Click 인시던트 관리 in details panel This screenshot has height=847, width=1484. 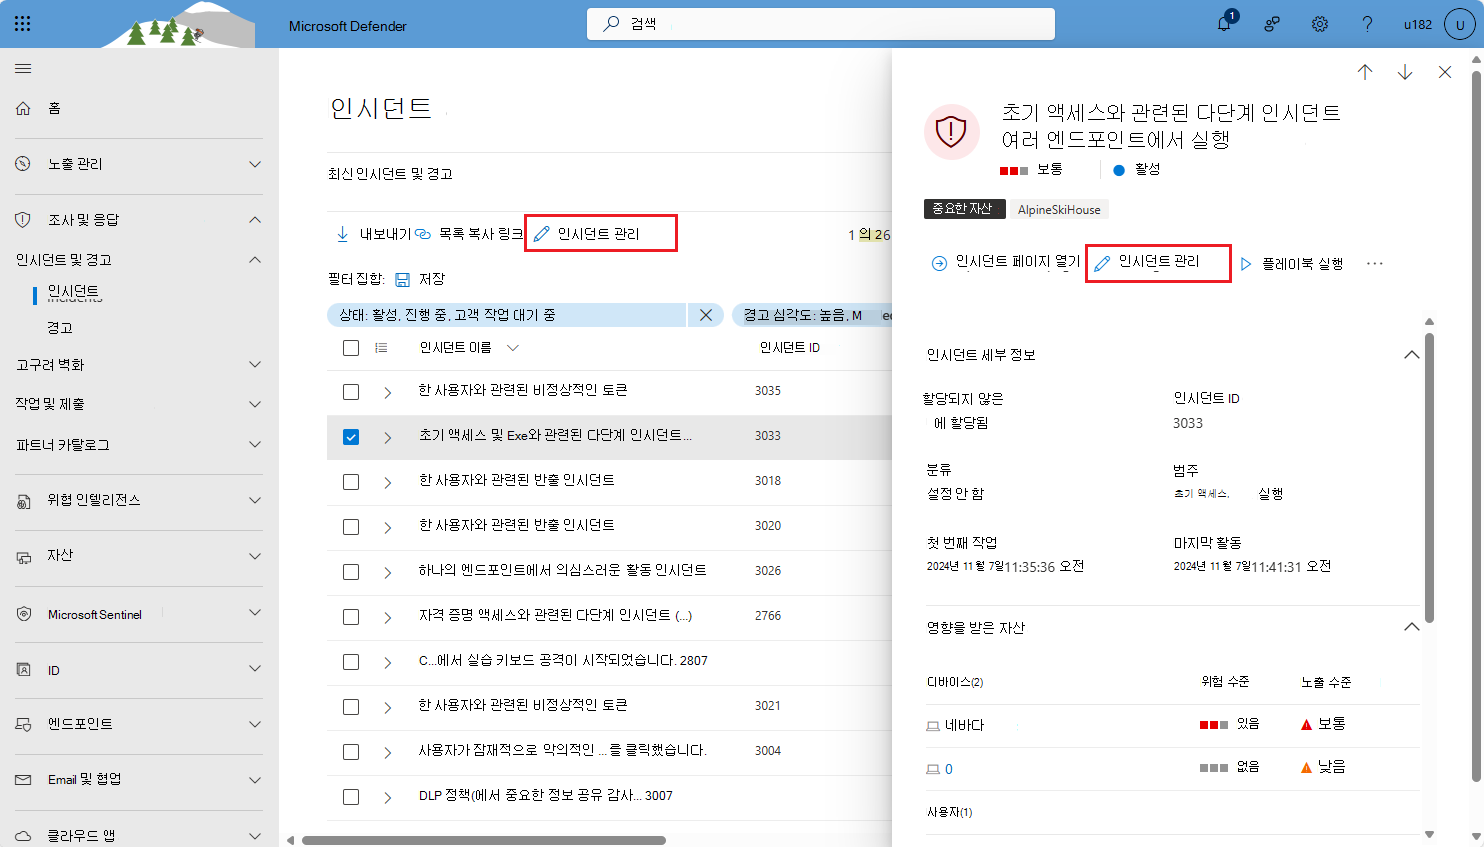pyautogui.click(x=1158, y=262)
